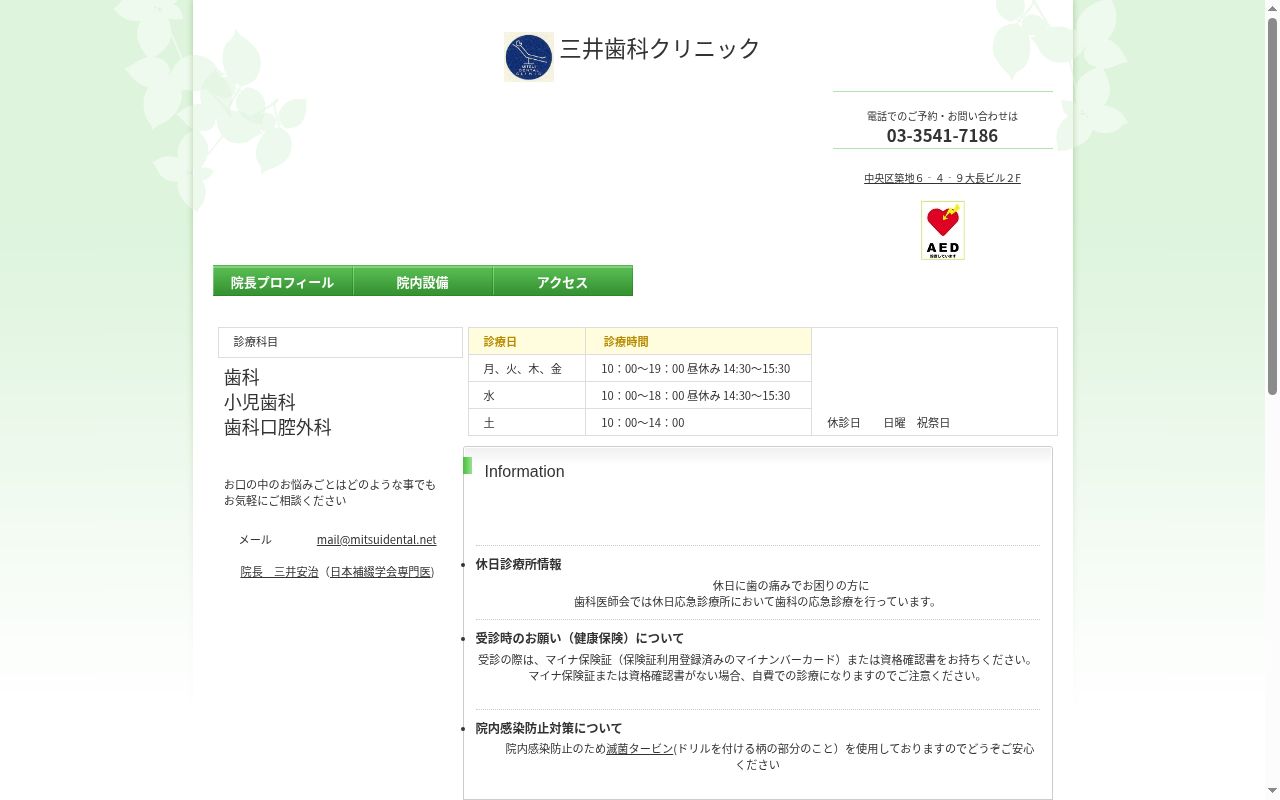
Task: Click the 10：00〜14：00 hours cell
Action: click(x=698, y=422)
